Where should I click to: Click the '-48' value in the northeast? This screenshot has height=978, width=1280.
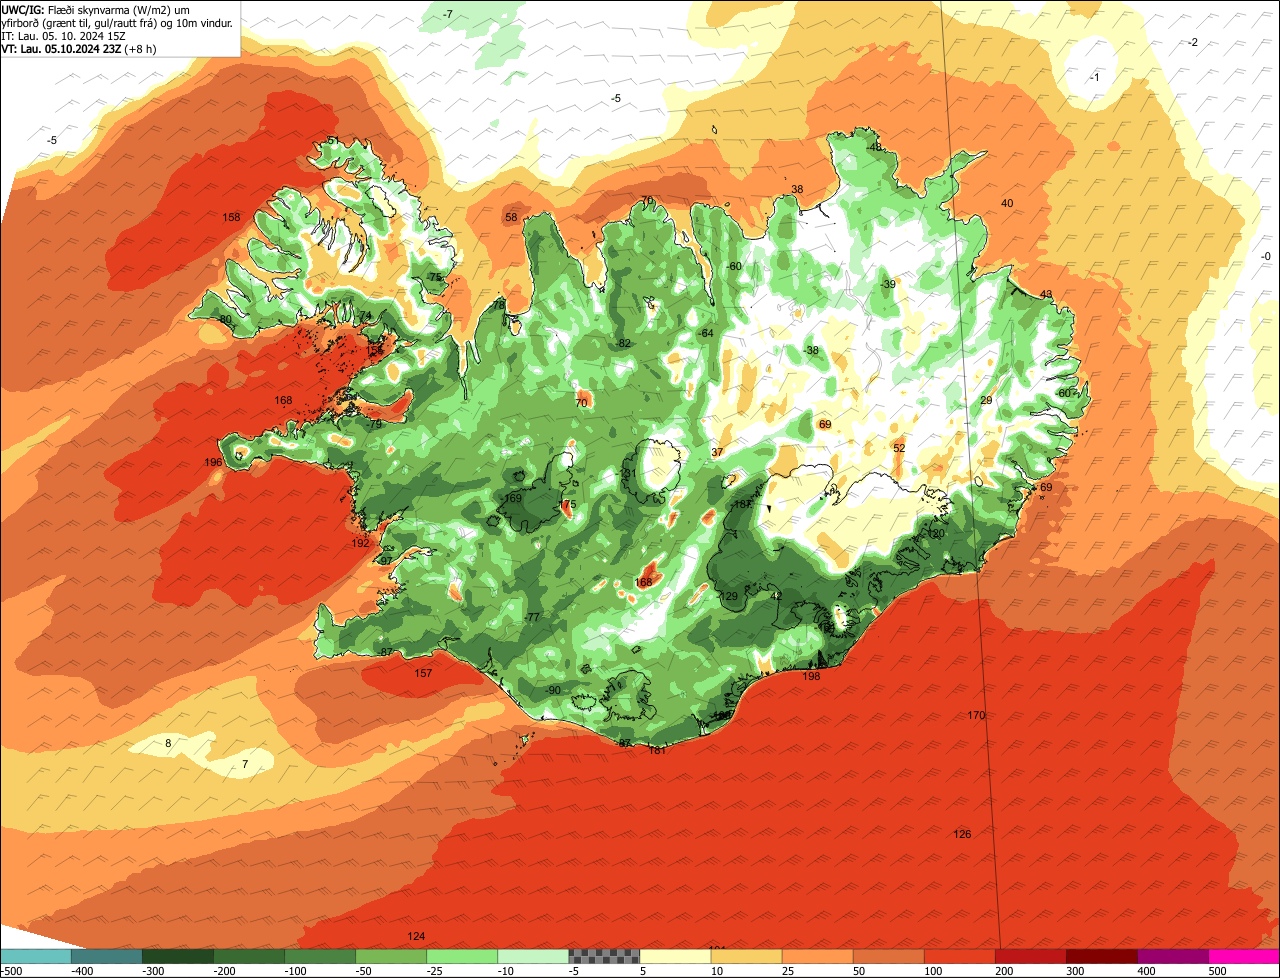coord(874,147)
